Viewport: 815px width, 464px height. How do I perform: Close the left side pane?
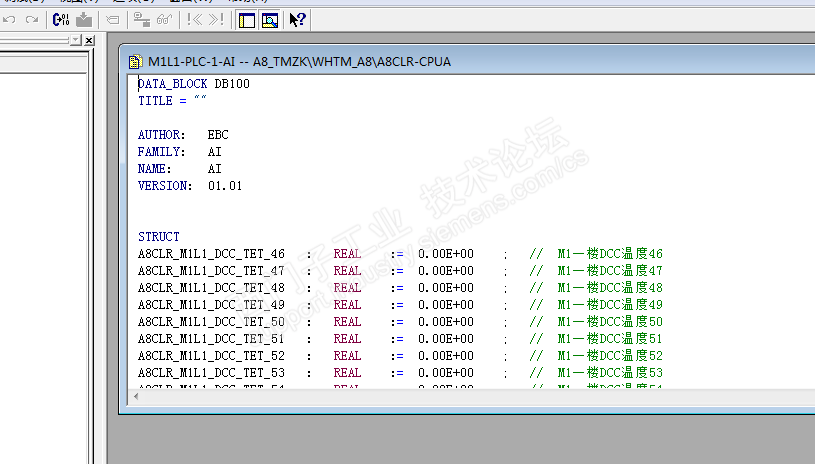click(89, 40)
